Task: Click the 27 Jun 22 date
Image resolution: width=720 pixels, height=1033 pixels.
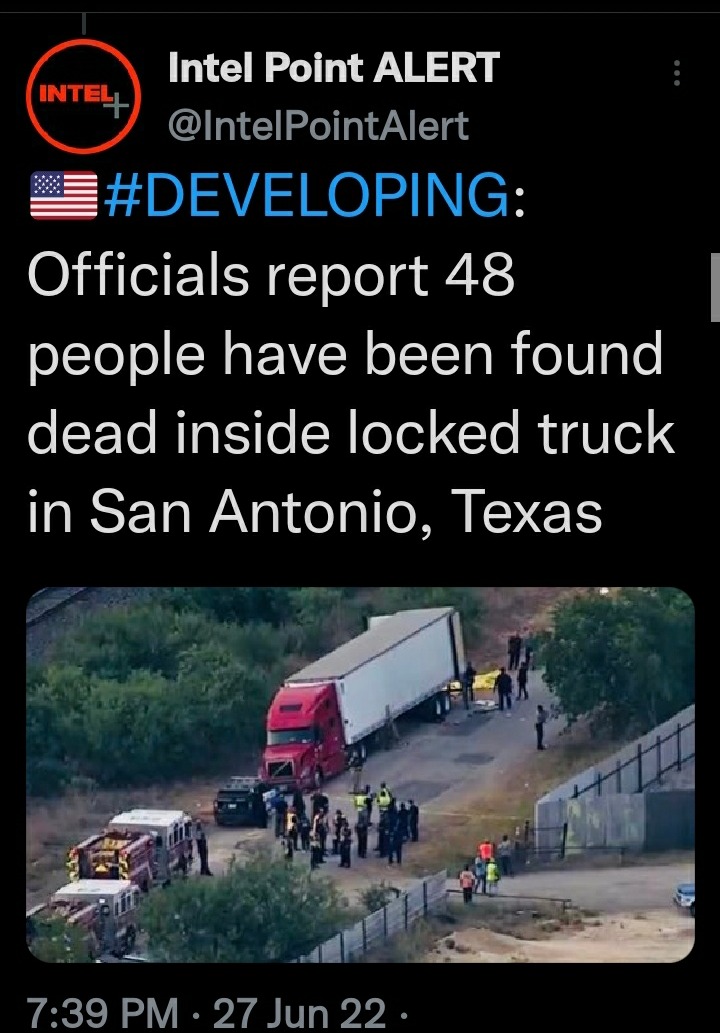Action: [x=299, y=1013]
